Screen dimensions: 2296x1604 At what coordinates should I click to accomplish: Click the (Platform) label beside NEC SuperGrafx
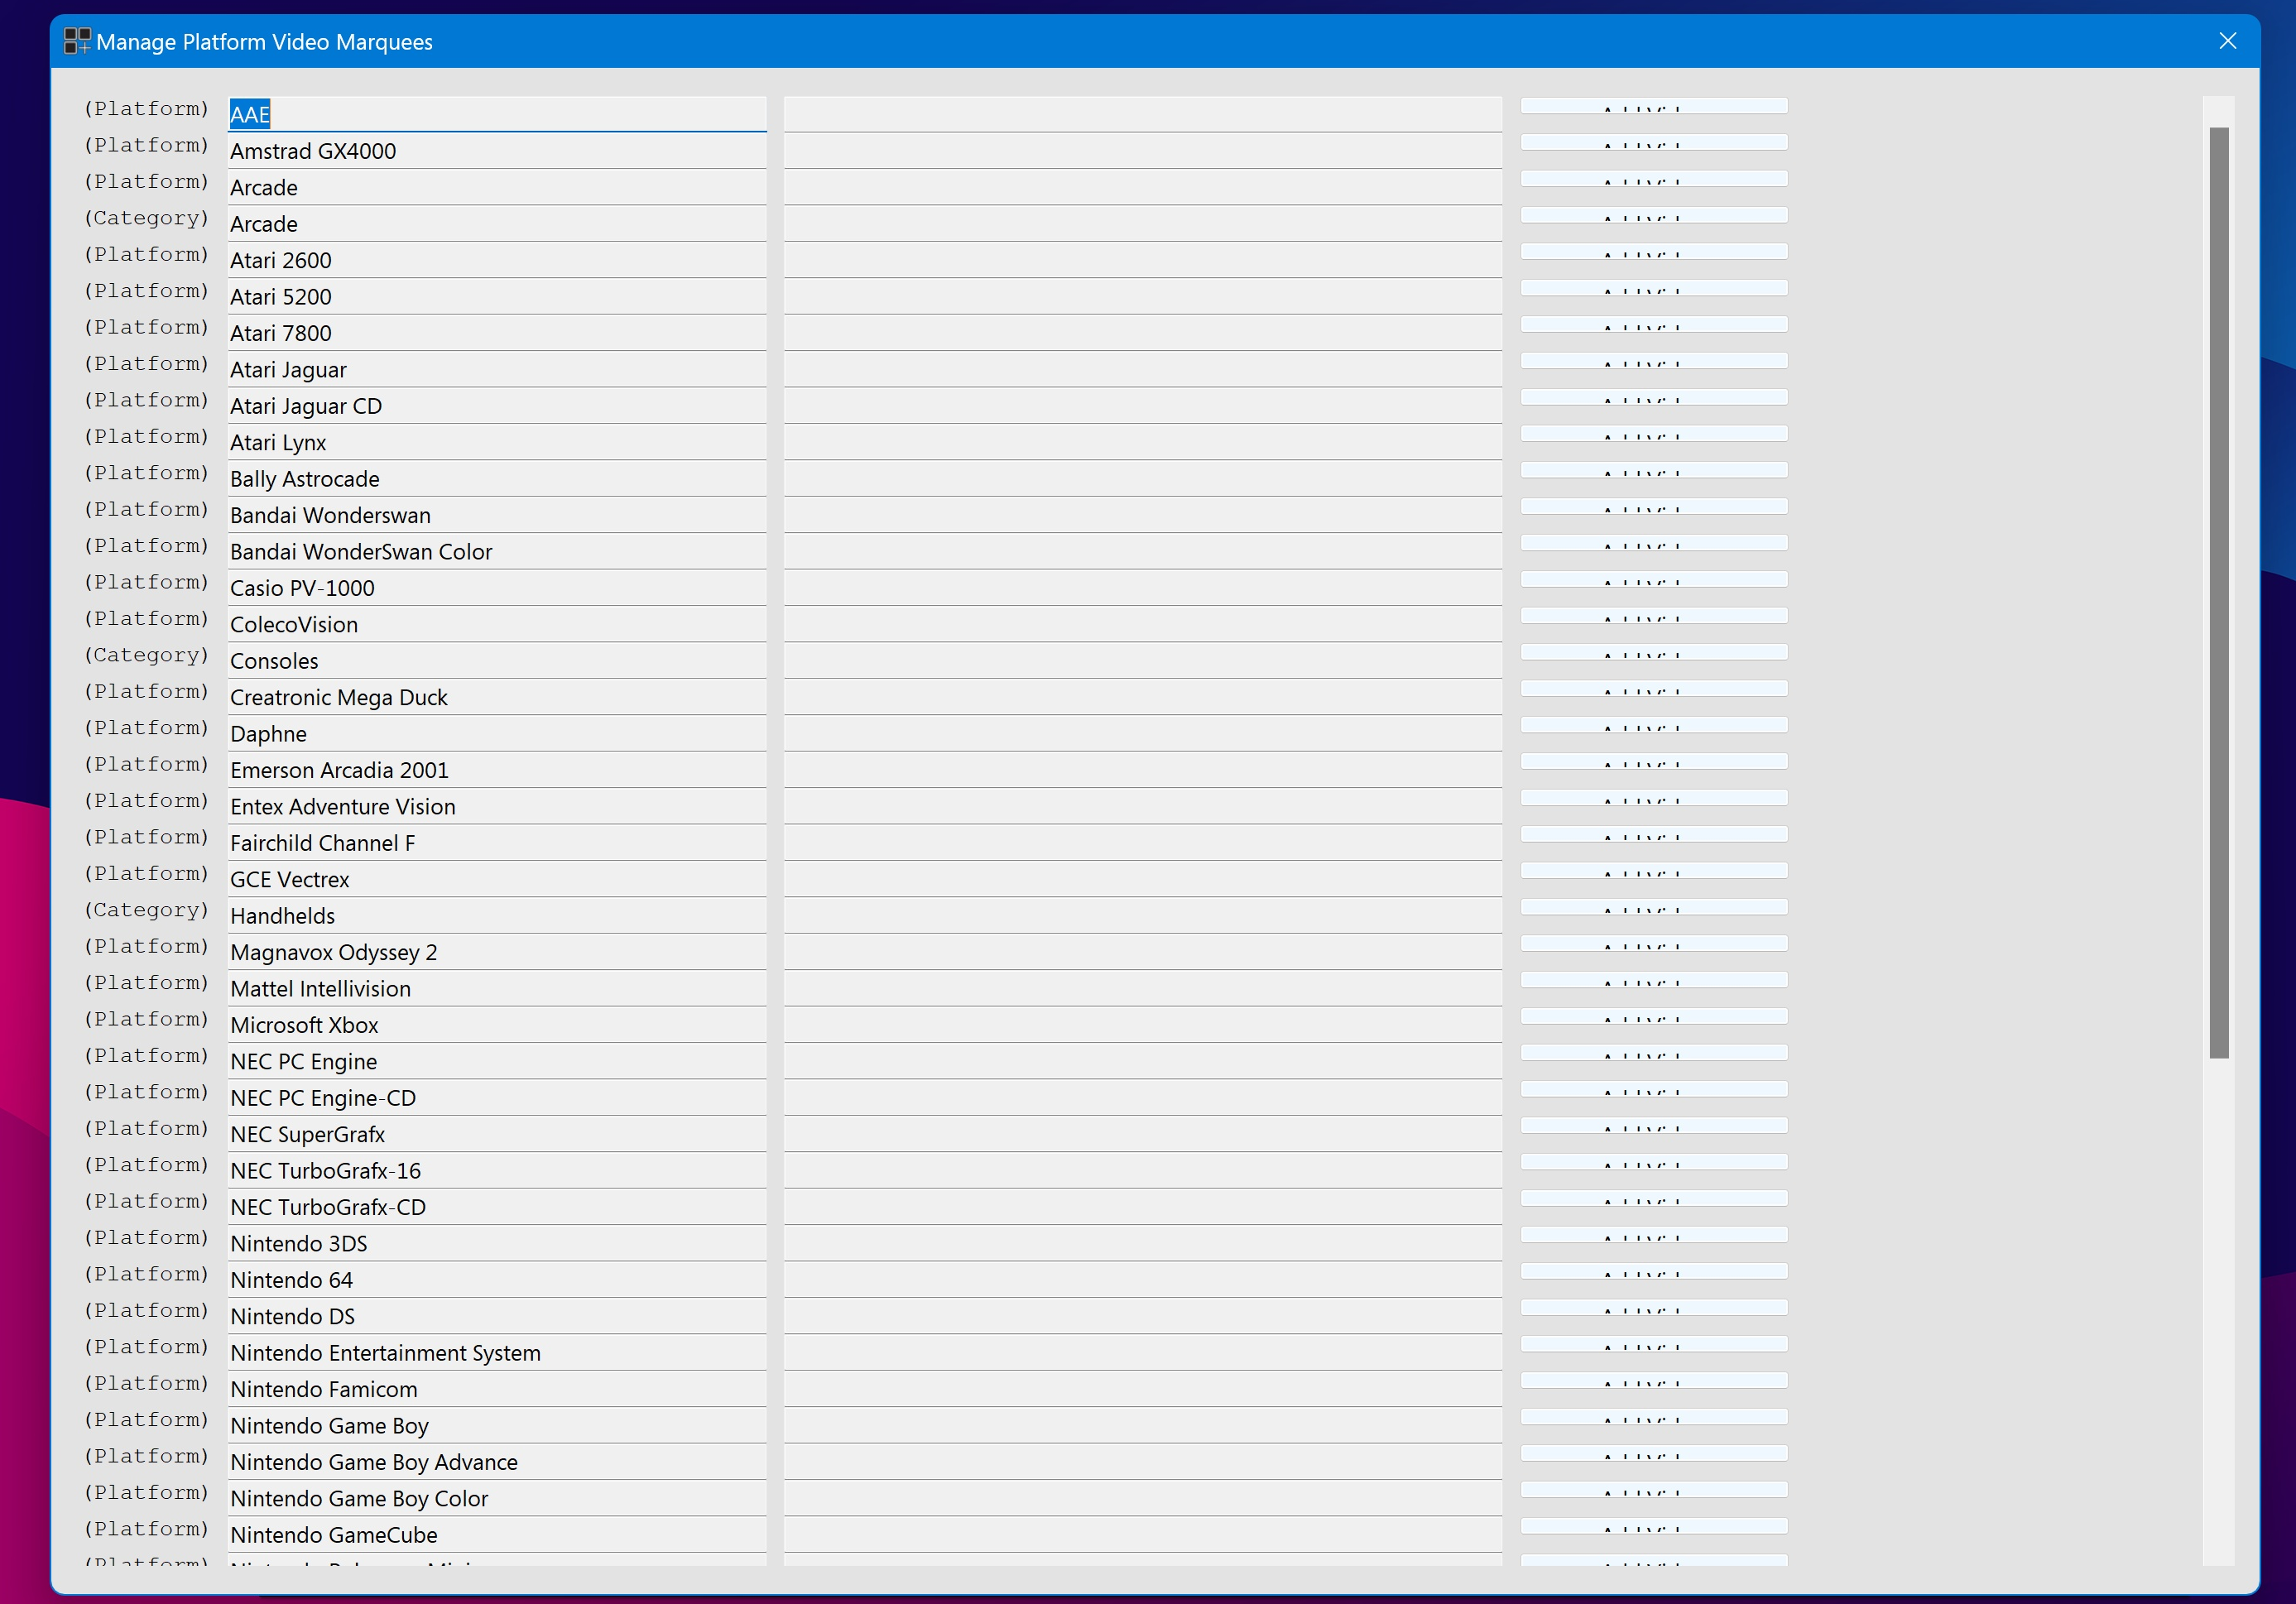click(x=147, y=1129)
